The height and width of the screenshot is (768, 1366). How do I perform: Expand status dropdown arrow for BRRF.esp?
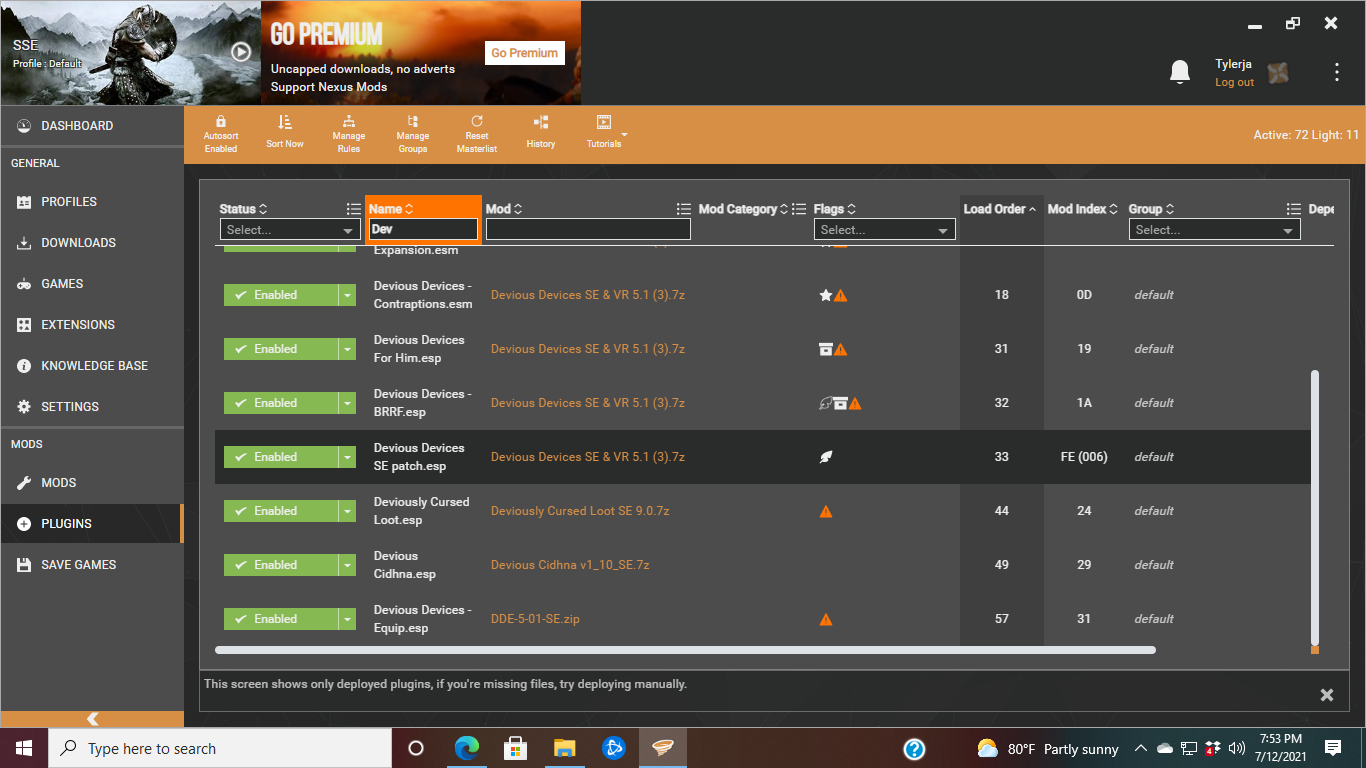point(347,403)
